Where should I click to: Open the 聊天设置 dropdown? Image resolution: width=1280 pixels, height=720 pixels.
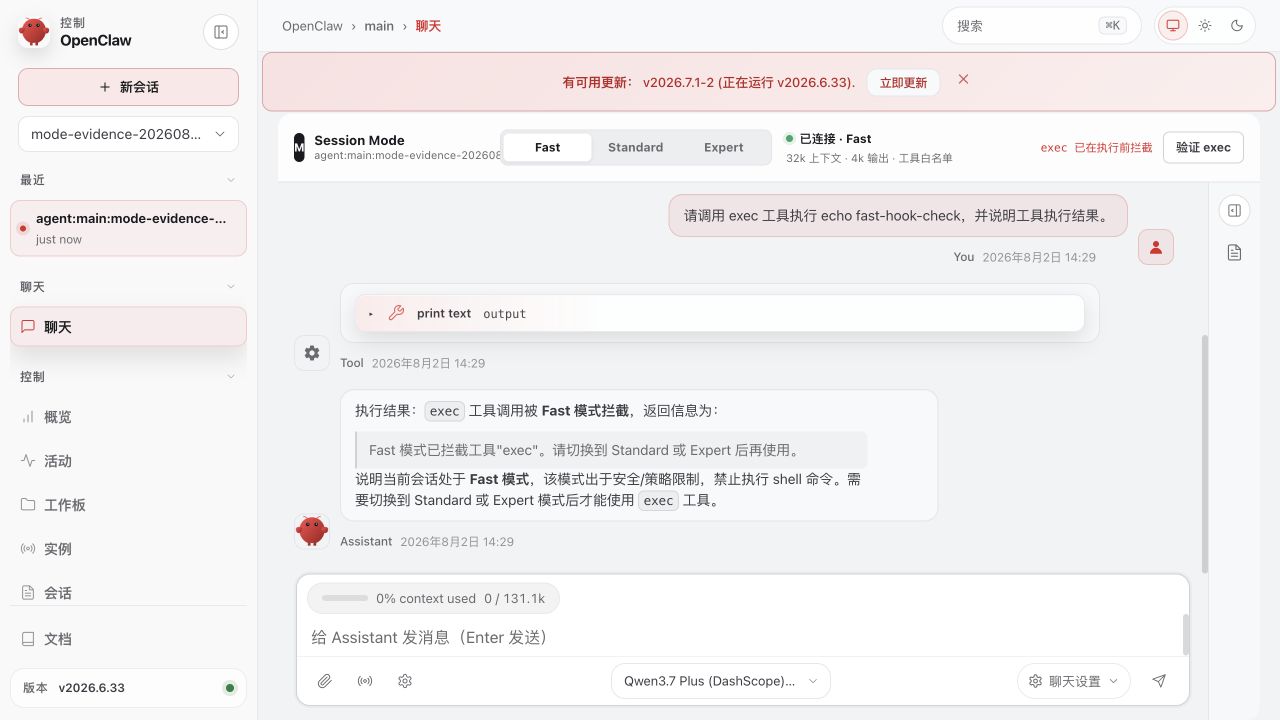tap(1074, 681)
